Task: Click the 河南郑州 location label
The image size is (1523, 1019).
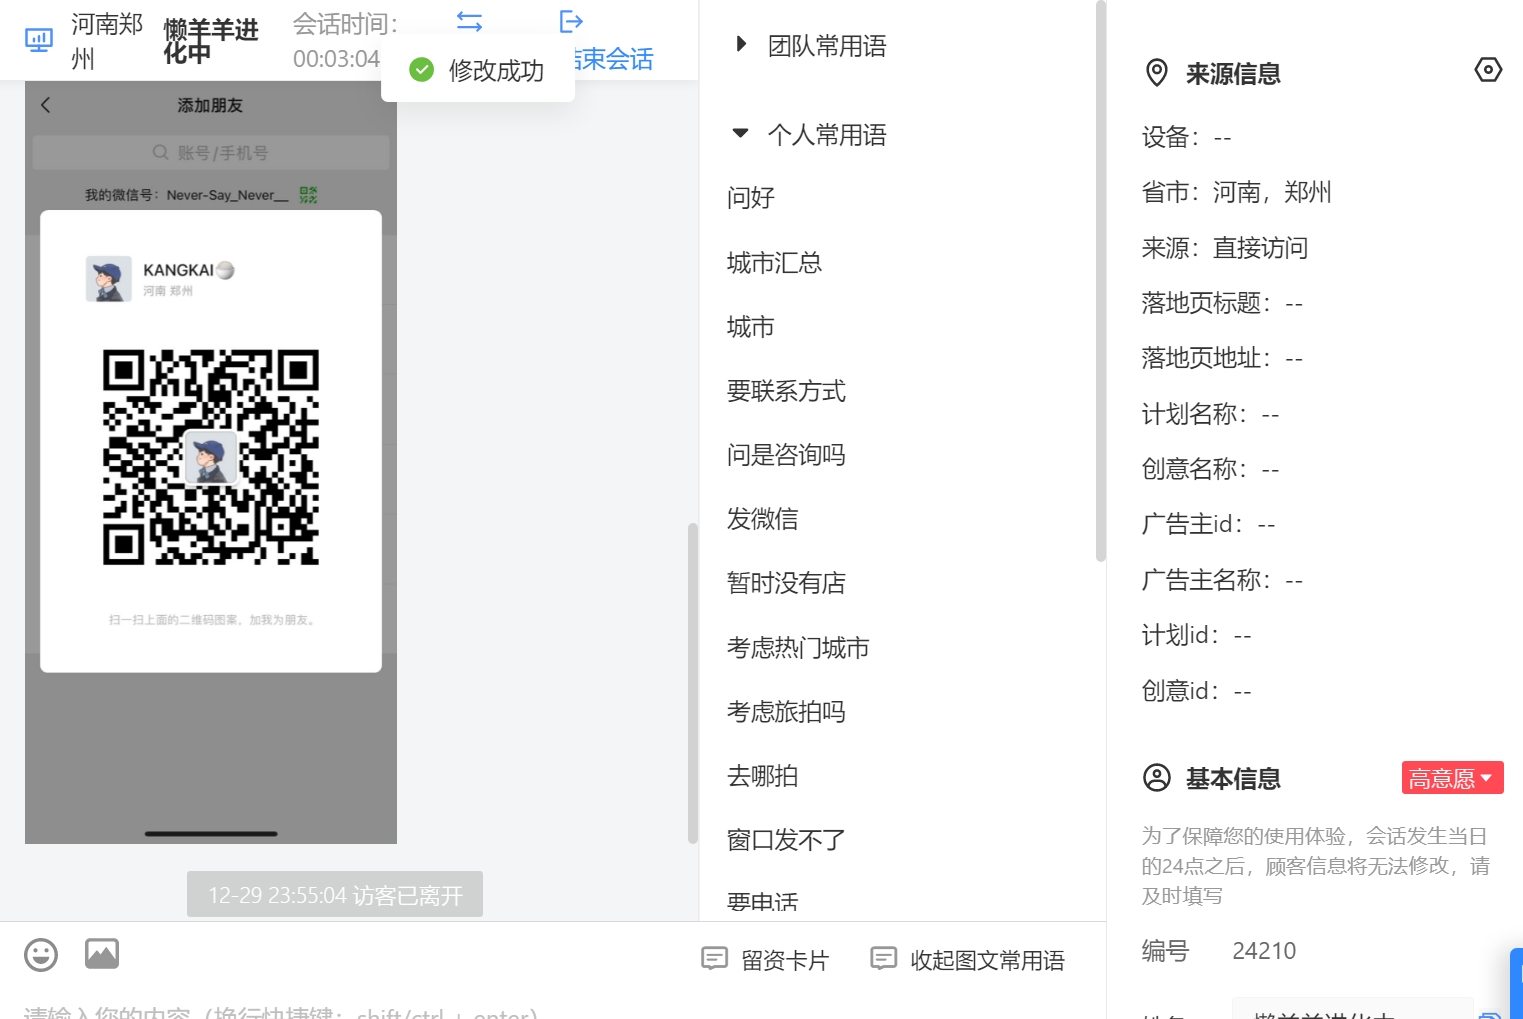Action: click(107, 41)
